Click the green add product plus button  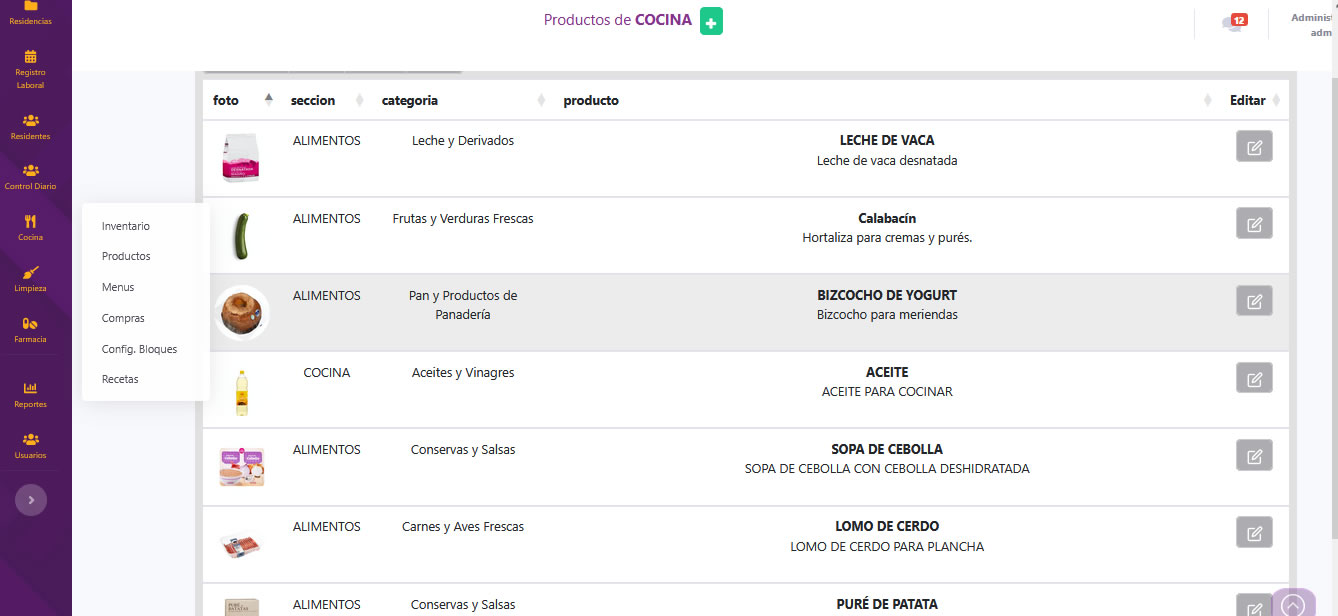pos(711,21)
